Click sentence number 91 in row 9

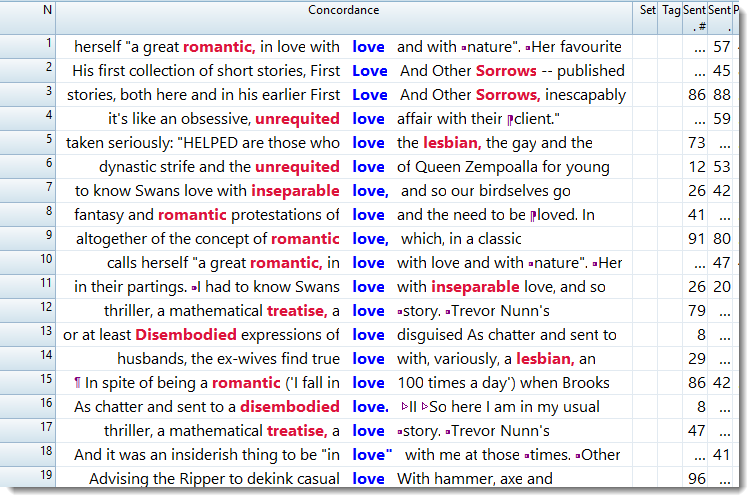[696, 239]
